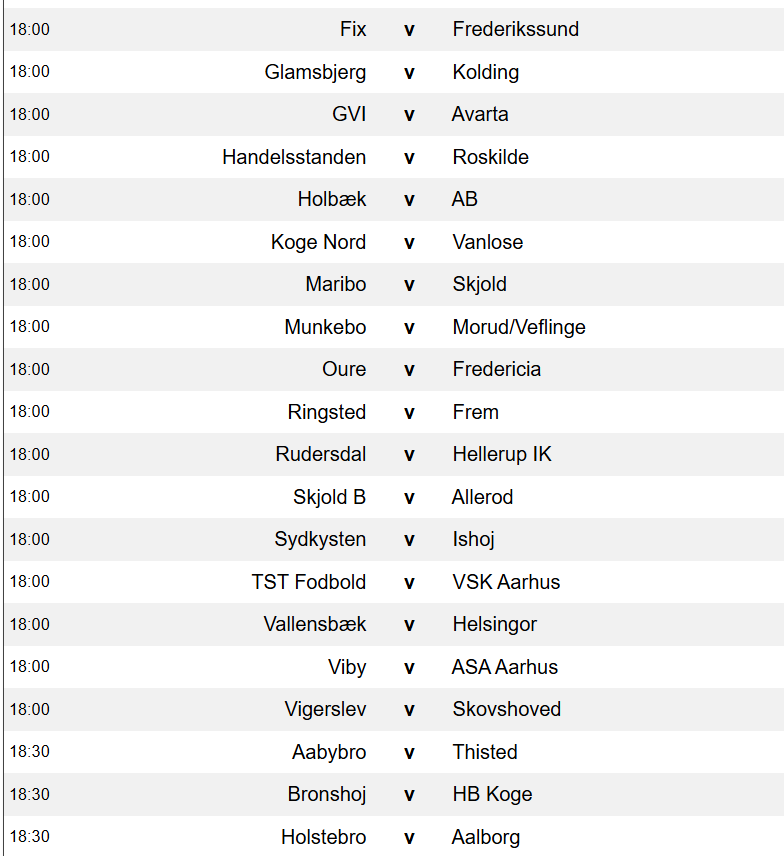The height and width of the screenshot is (856, 784).
Task: Open the Ringsted team link
Action: (326, 412)
